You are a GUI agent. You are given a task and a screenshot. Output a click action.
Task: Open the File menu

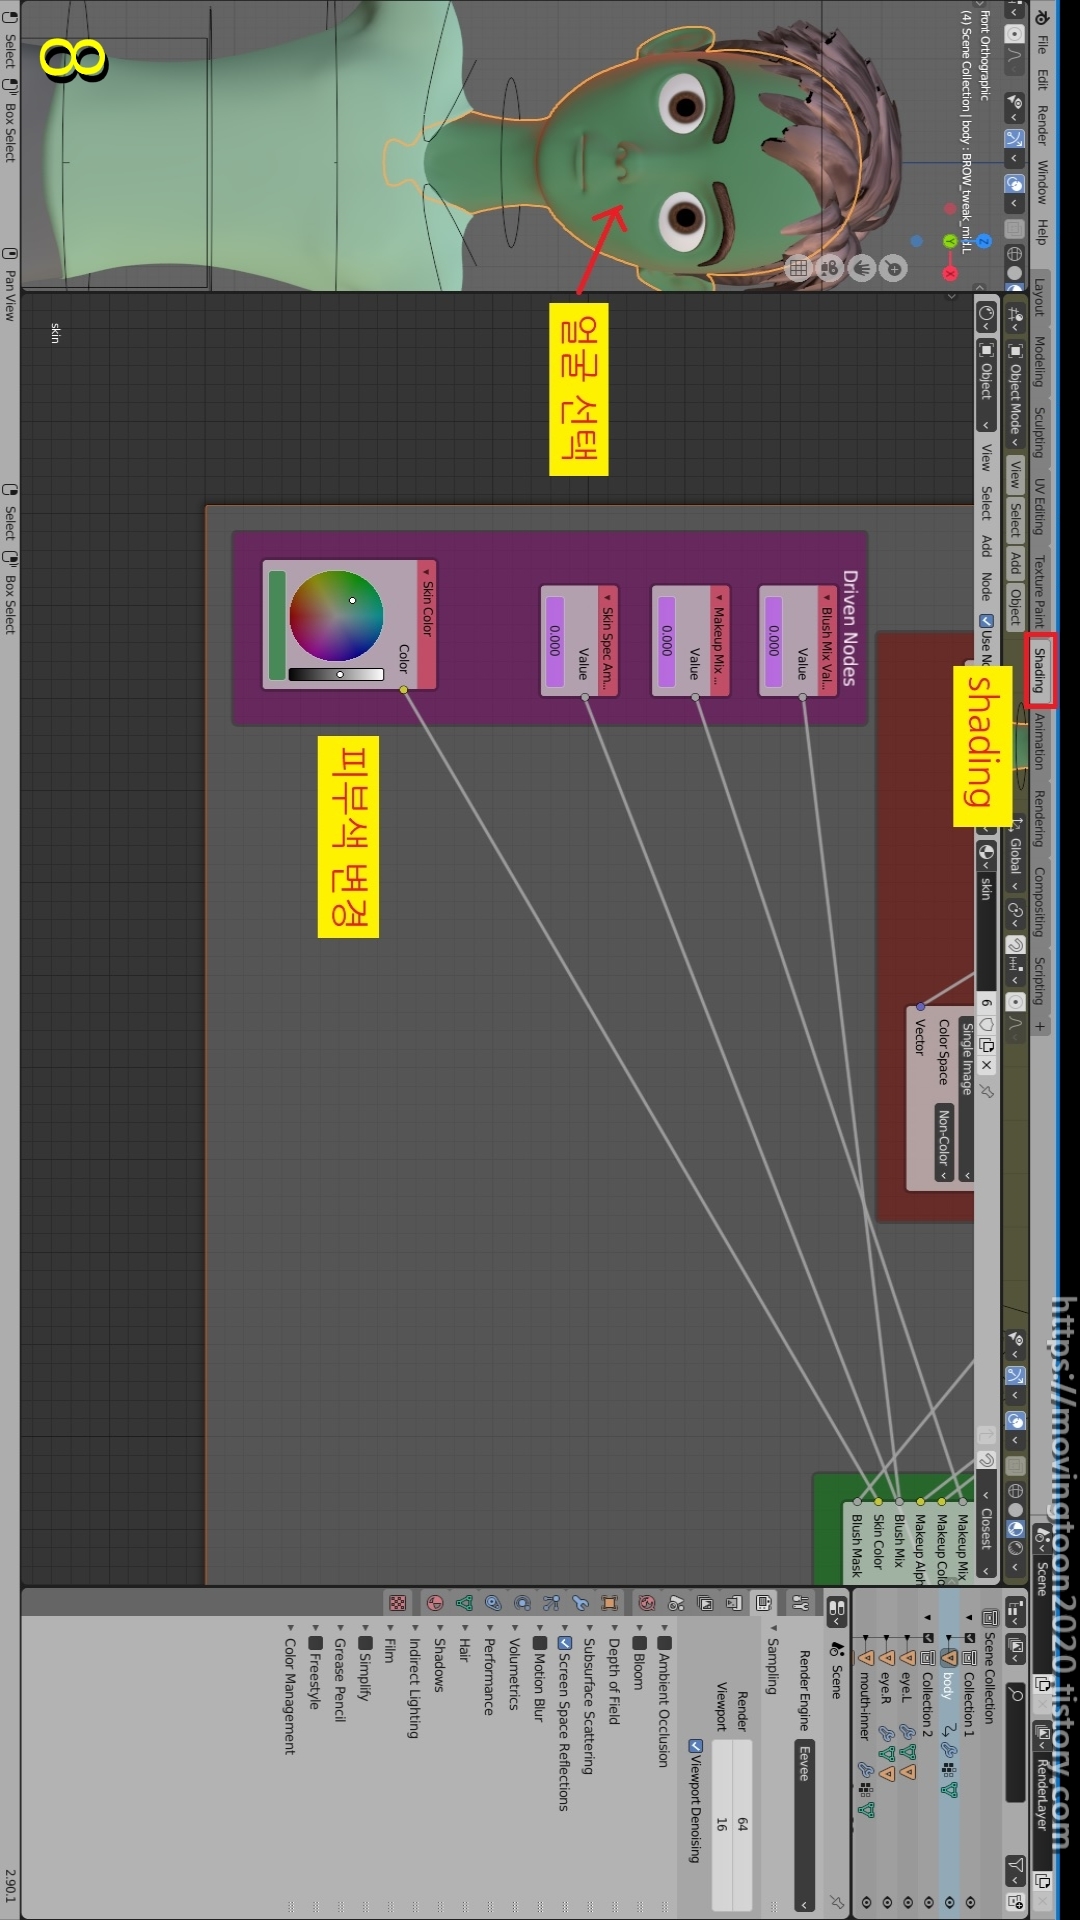point(1041,44)
